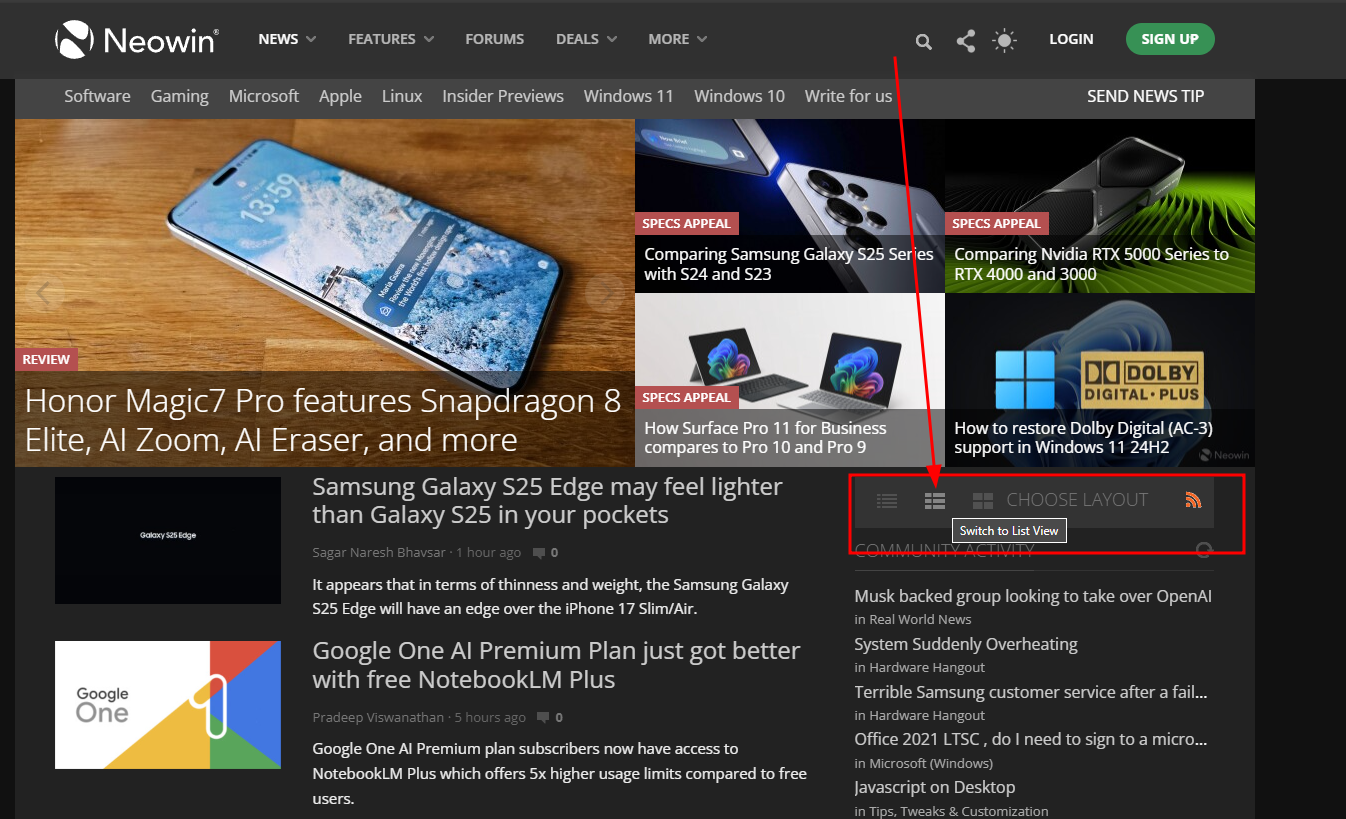The width and height of the screenshot is (1346, 819).
Task: Open the Google One AI Premium Plan headline
Action: tap(556, 665)
